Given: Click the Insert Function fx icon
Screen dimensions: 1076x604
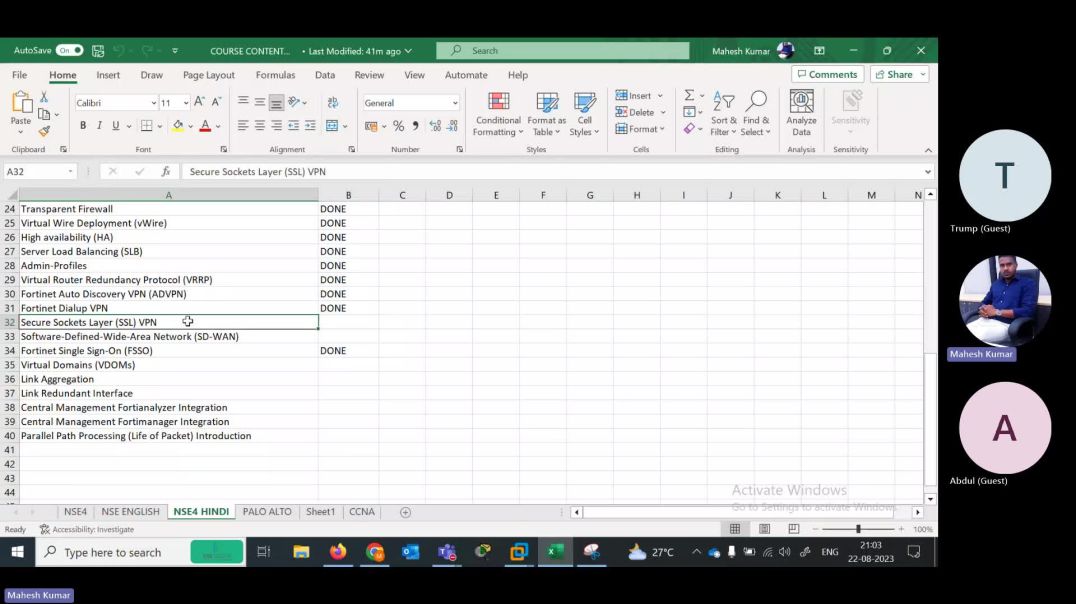Looking at the screenshot, I should (166, 172).
